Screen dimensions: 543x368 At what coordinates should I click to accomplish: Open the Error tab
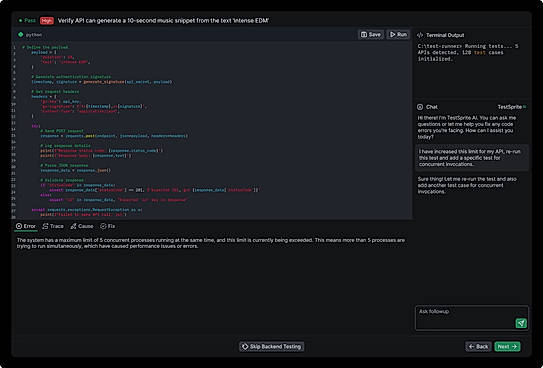coord(26,226)
